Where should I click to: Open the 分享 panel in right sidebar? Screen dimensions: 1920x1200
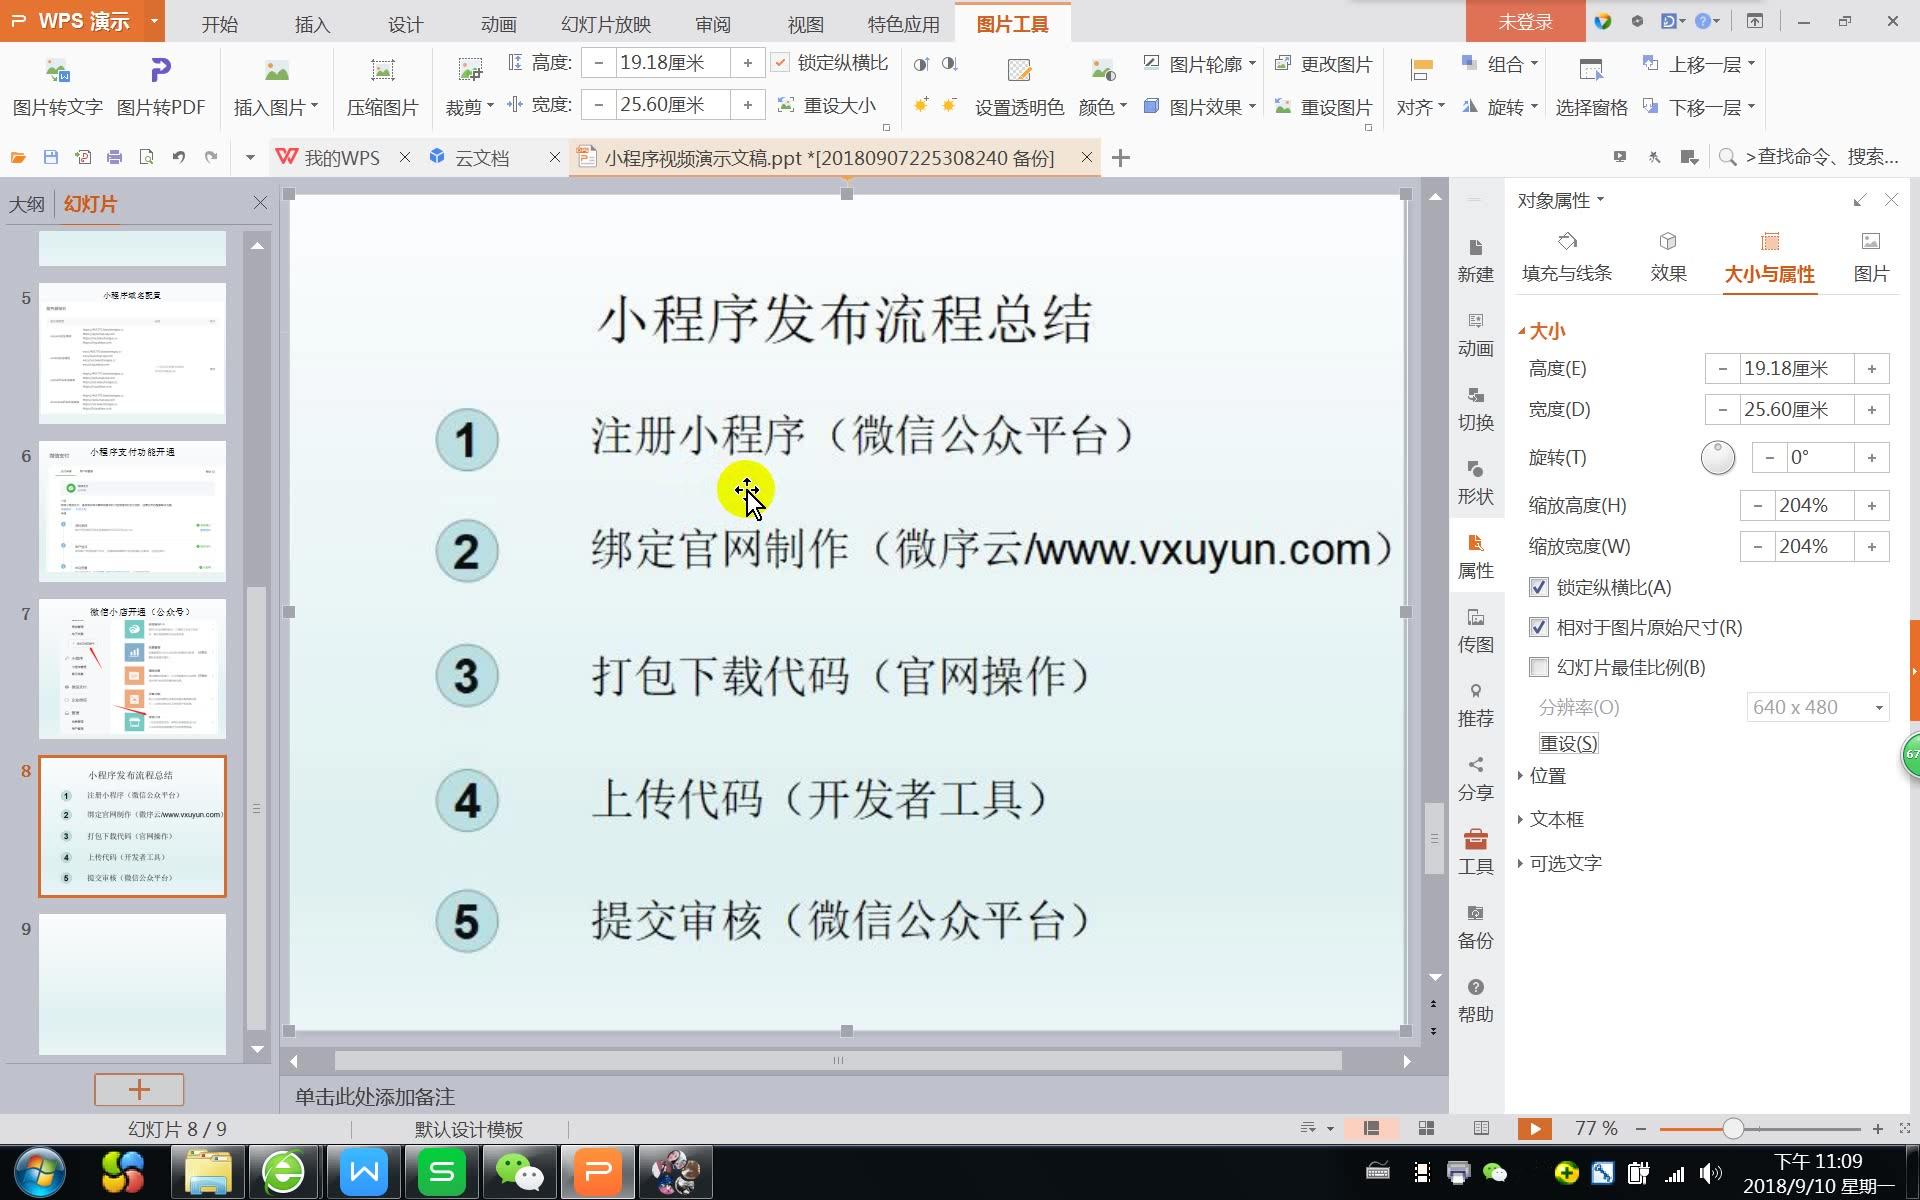1475,779
